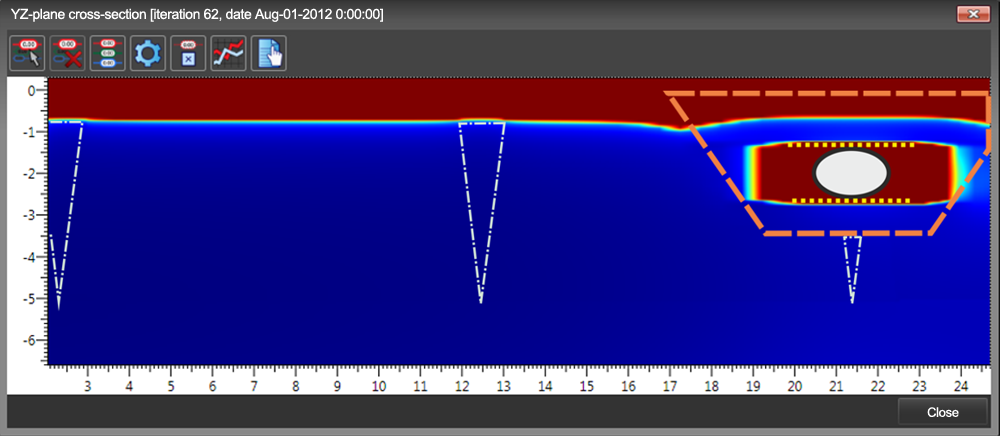Click the delete contour labels icon
This screenshot has height=436, width=1000.
(68, 54)
